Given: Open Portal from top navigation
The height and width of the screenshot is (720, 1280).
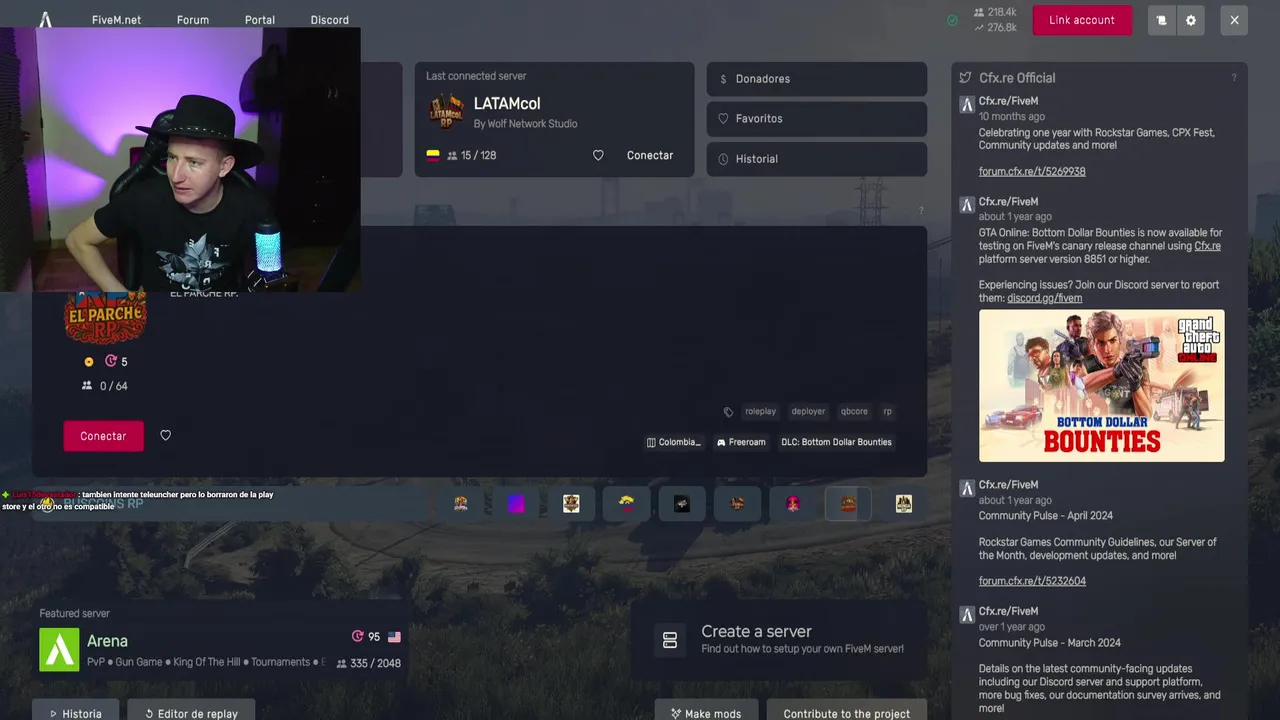Looking at the screenshot, I should pyautogui.click(x=260, y=20).
